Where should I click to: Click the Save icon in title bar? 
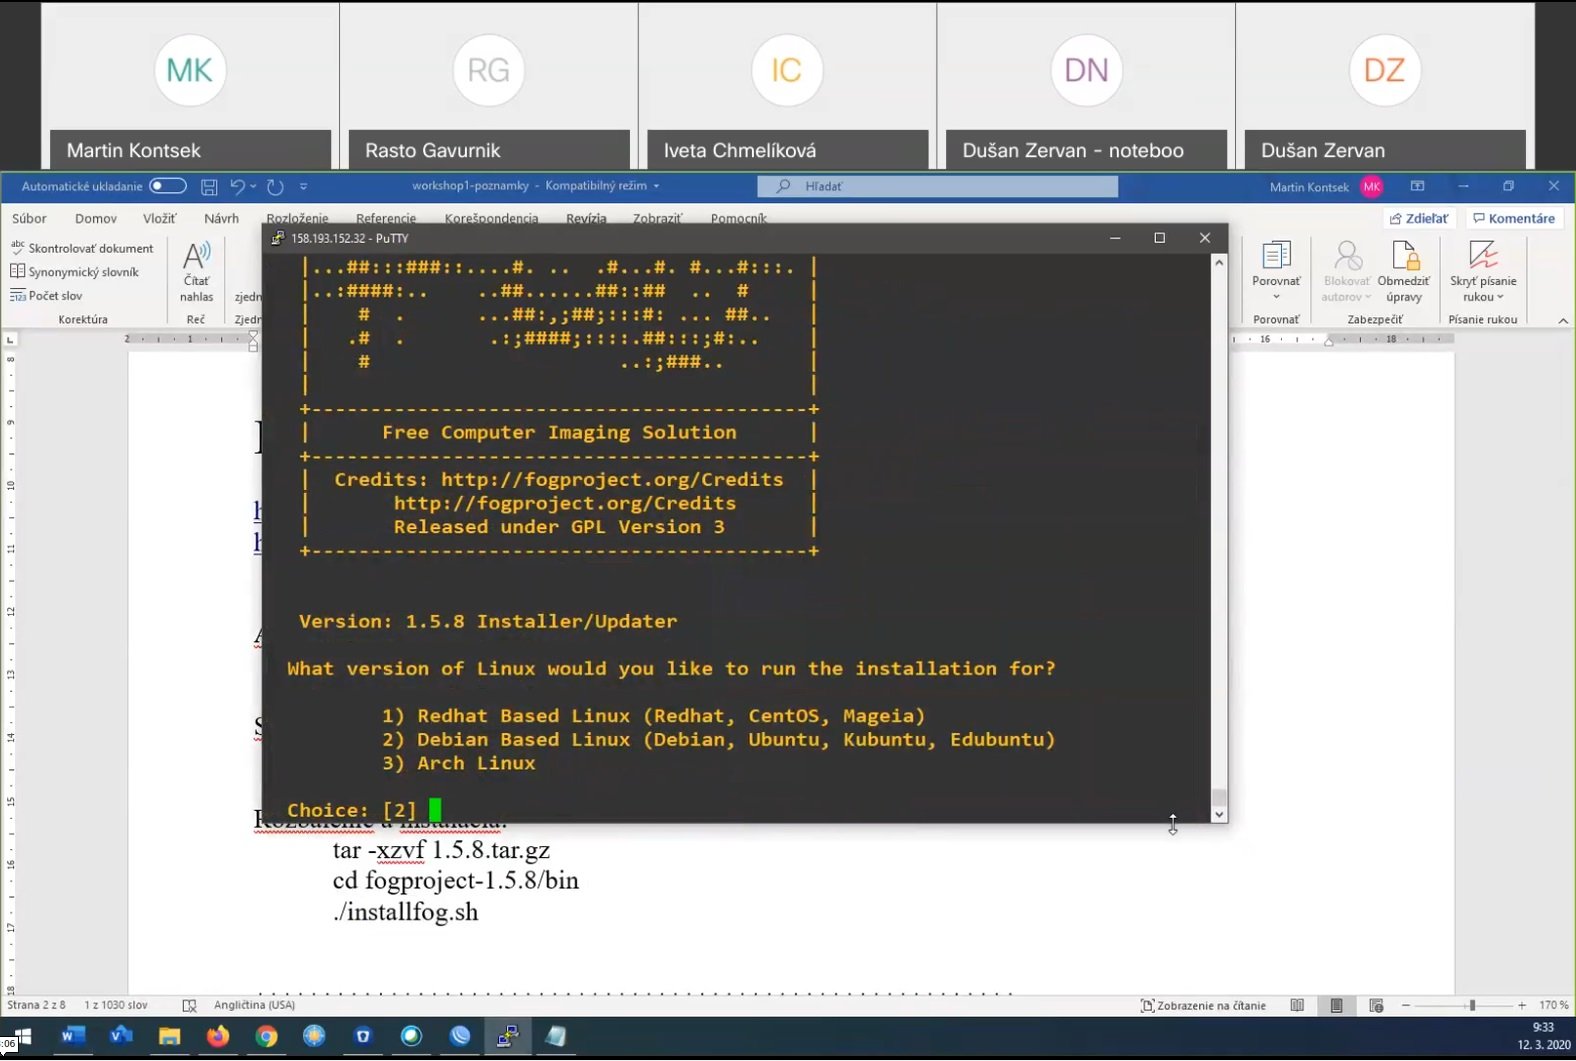[209, 186]
